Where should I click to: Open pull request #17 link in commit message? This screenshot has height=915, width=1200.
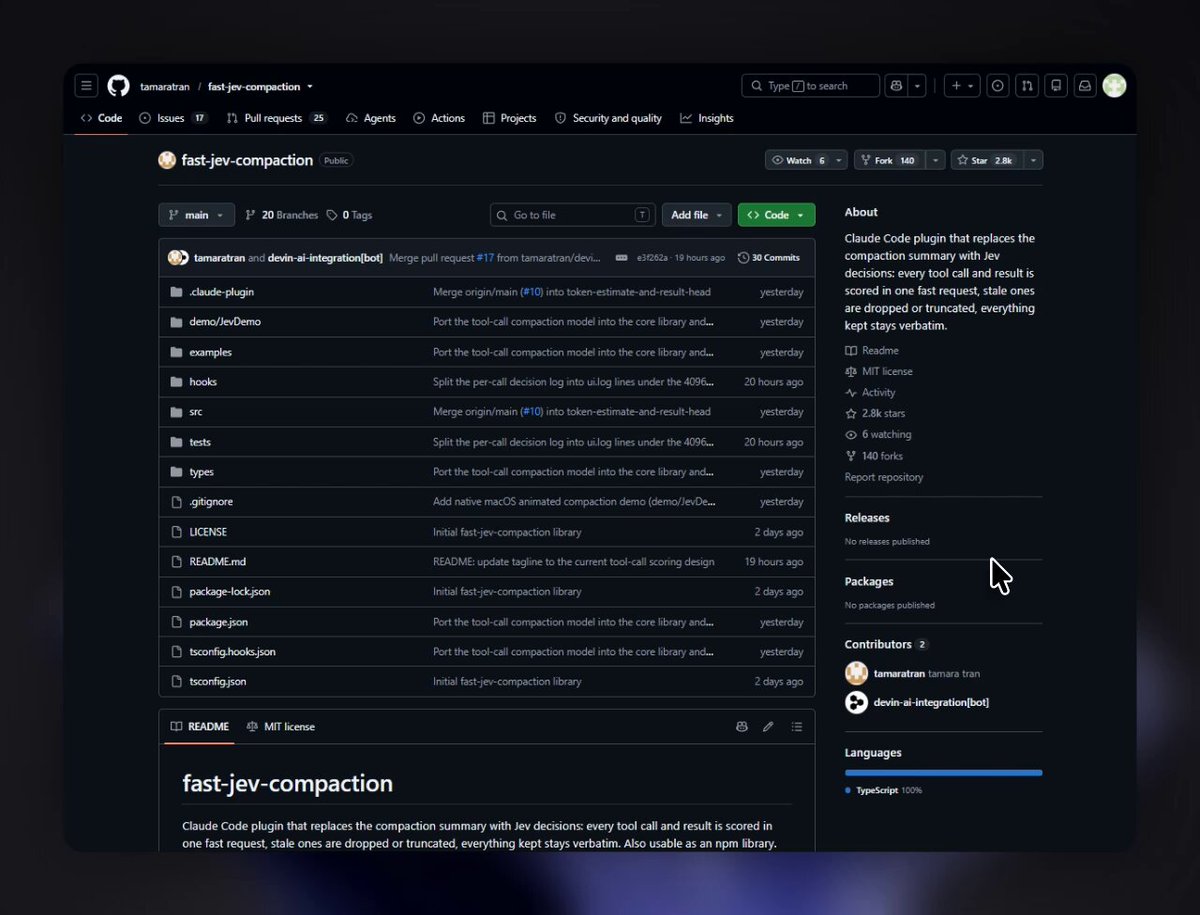click(485, 258)
